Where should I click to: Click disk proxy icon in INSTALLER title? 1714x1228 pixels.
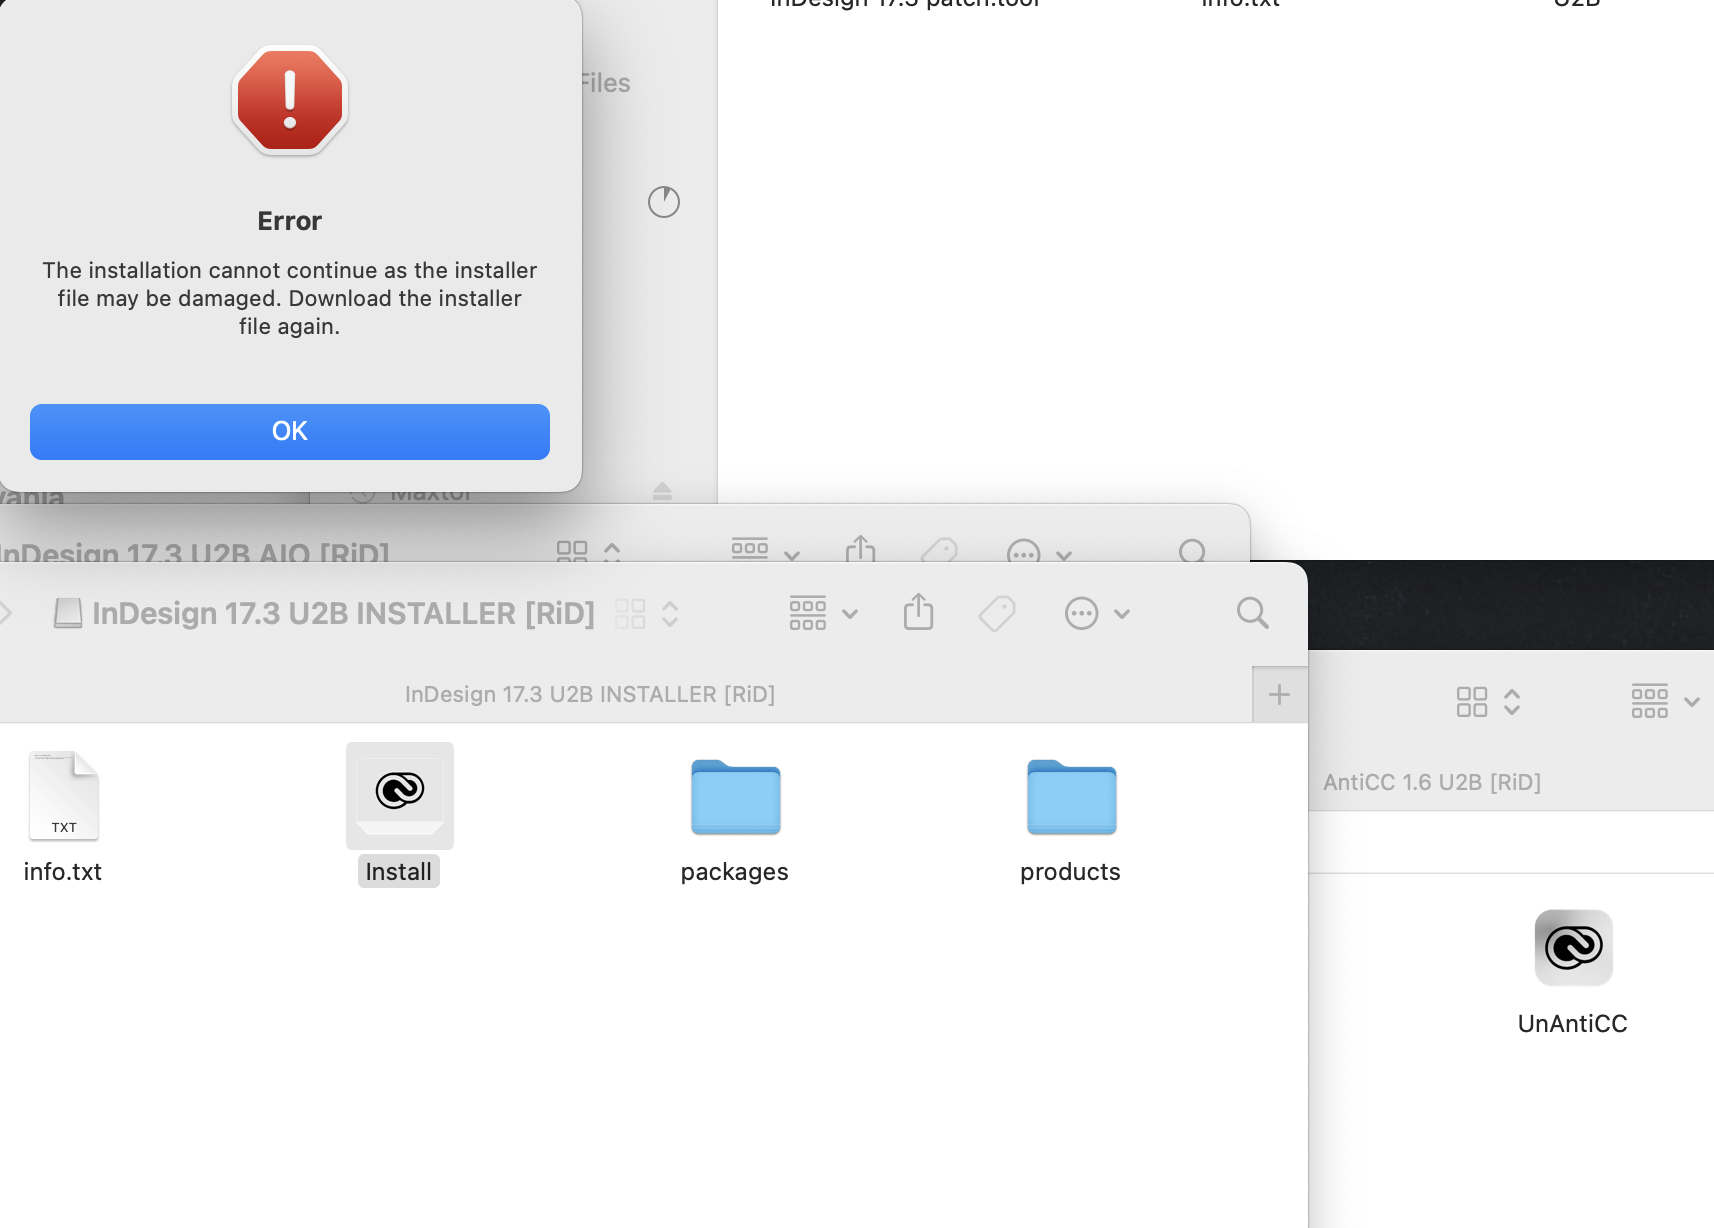coord(68,613)
